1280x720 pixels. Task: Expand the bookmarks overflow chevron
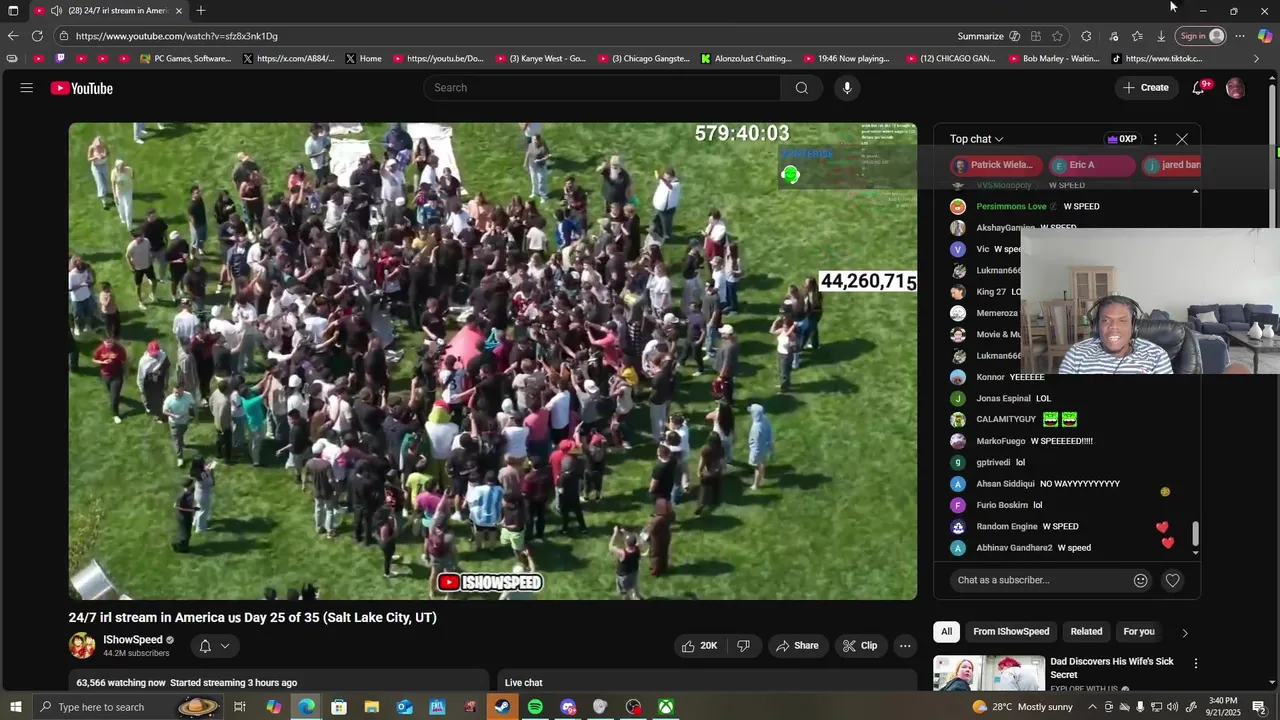pos(1257,59)
